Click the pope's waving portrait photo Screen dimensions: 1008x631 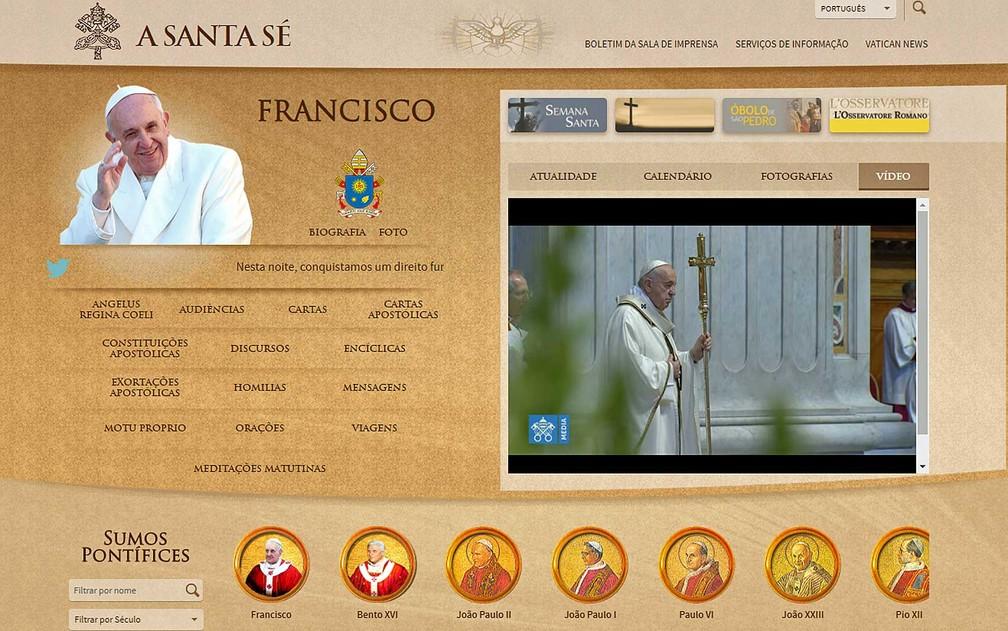[x=156, y=164]
